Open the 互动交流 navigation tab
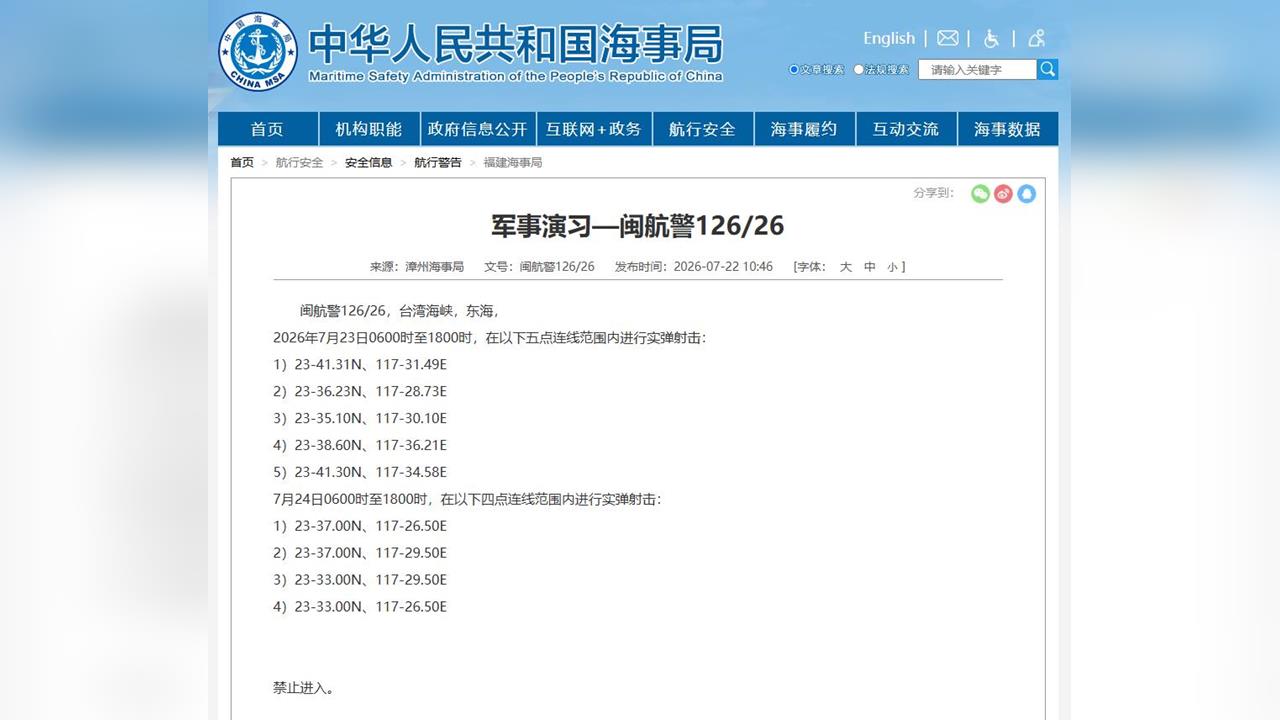 coord(906,129)
